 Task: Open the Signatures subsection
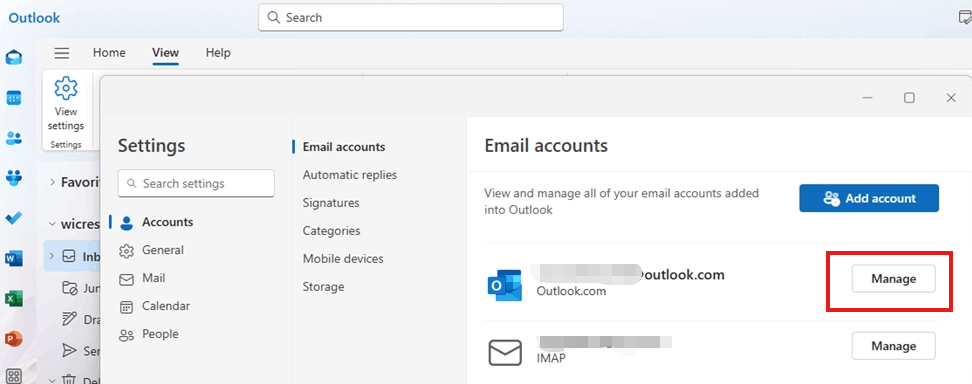(331, 203)
